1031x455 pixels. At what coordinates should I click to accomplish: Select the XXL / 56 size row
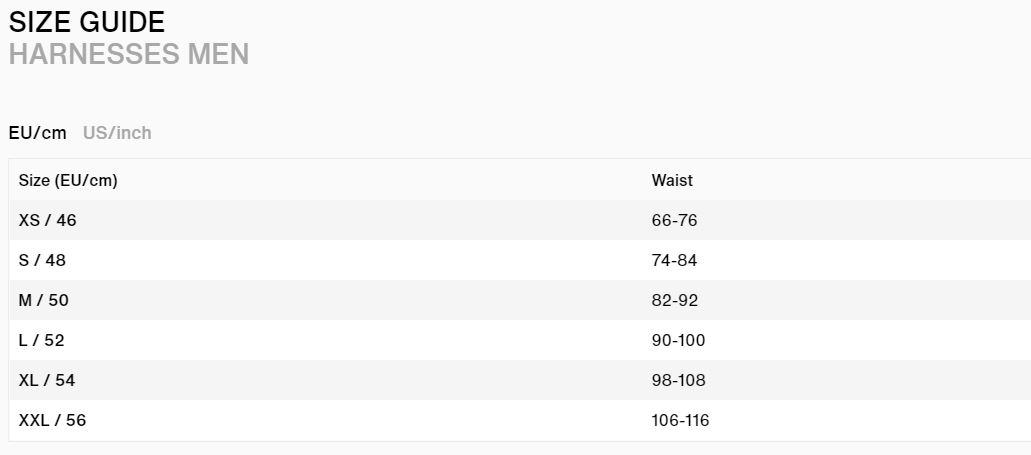coord(519,421)
